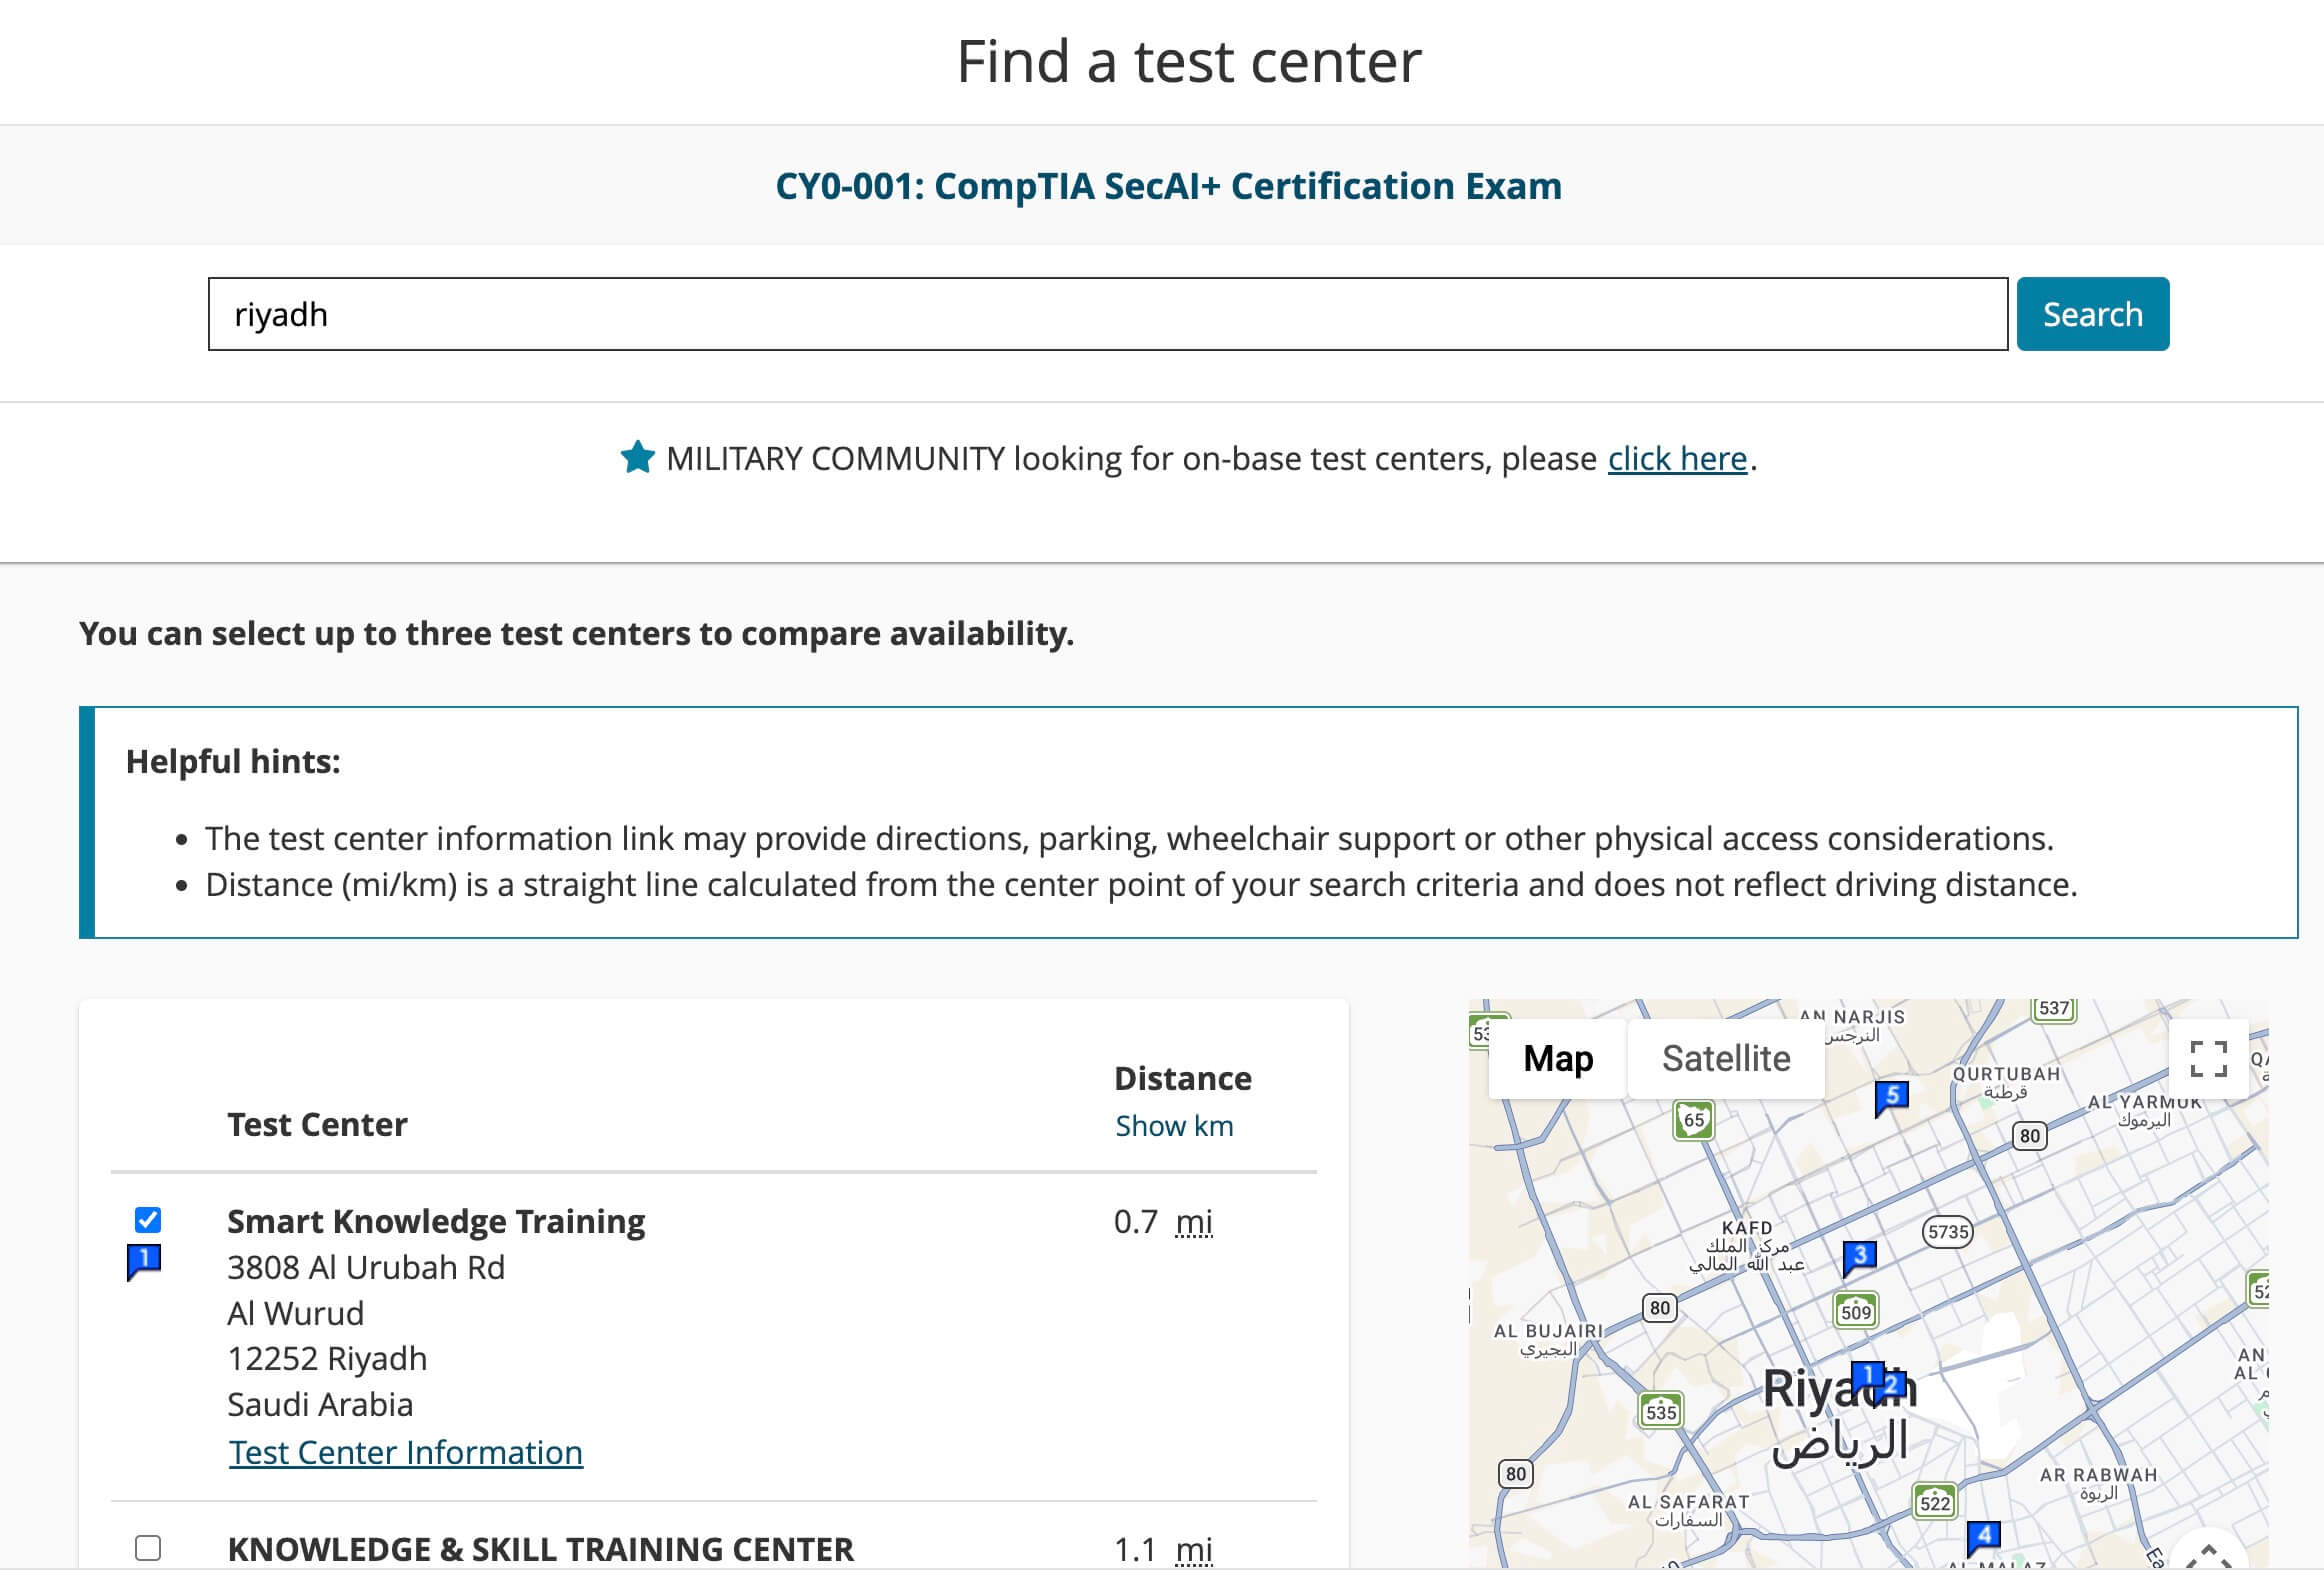
Task: Switch distance units with Show km
Action: pyautogui.click(x=1174, y=1126)
